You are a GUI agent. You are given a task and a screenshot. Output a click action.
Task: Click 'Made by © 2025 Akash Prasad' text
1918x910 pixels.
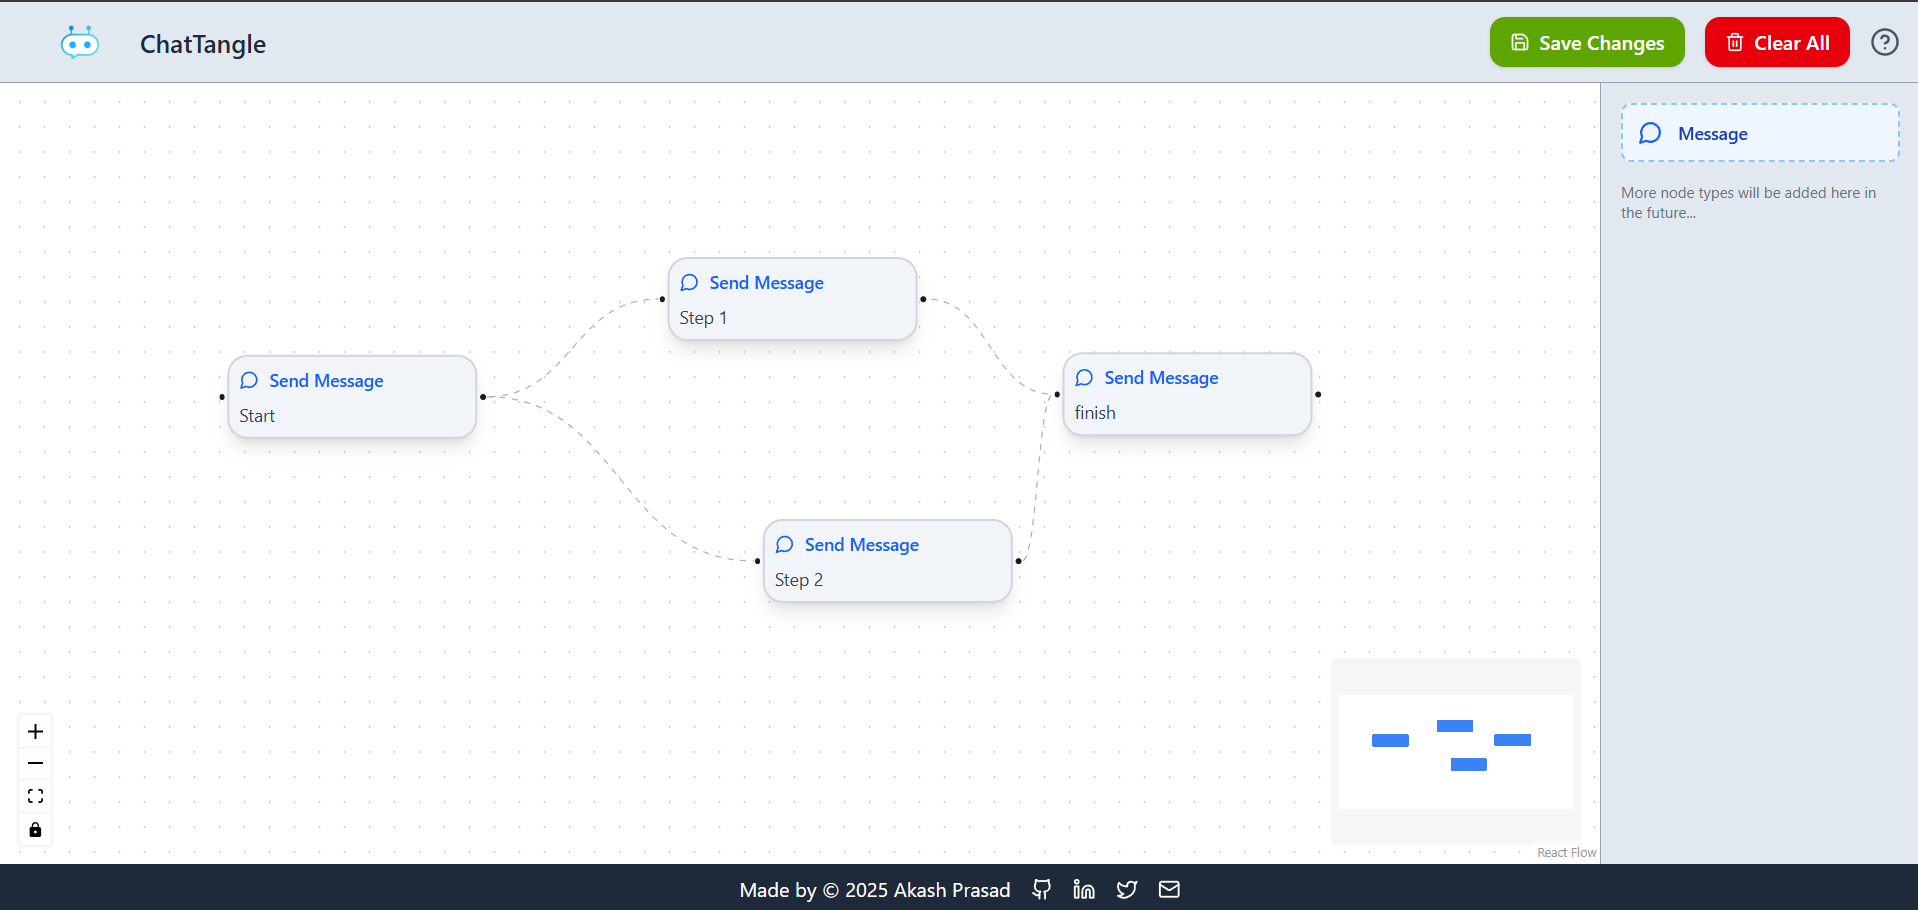tap(875, 890)
